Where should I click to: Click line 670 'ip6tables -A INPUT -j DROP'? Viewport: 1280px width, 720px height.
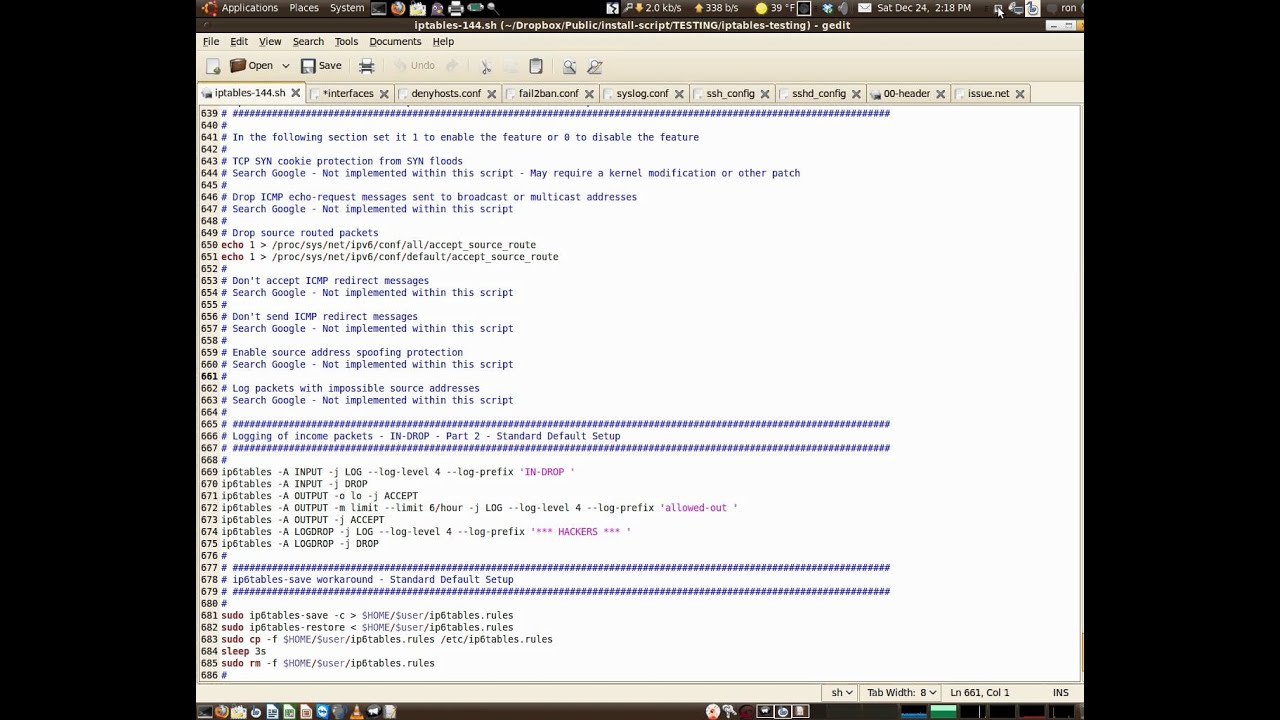(x=294, y=484)
